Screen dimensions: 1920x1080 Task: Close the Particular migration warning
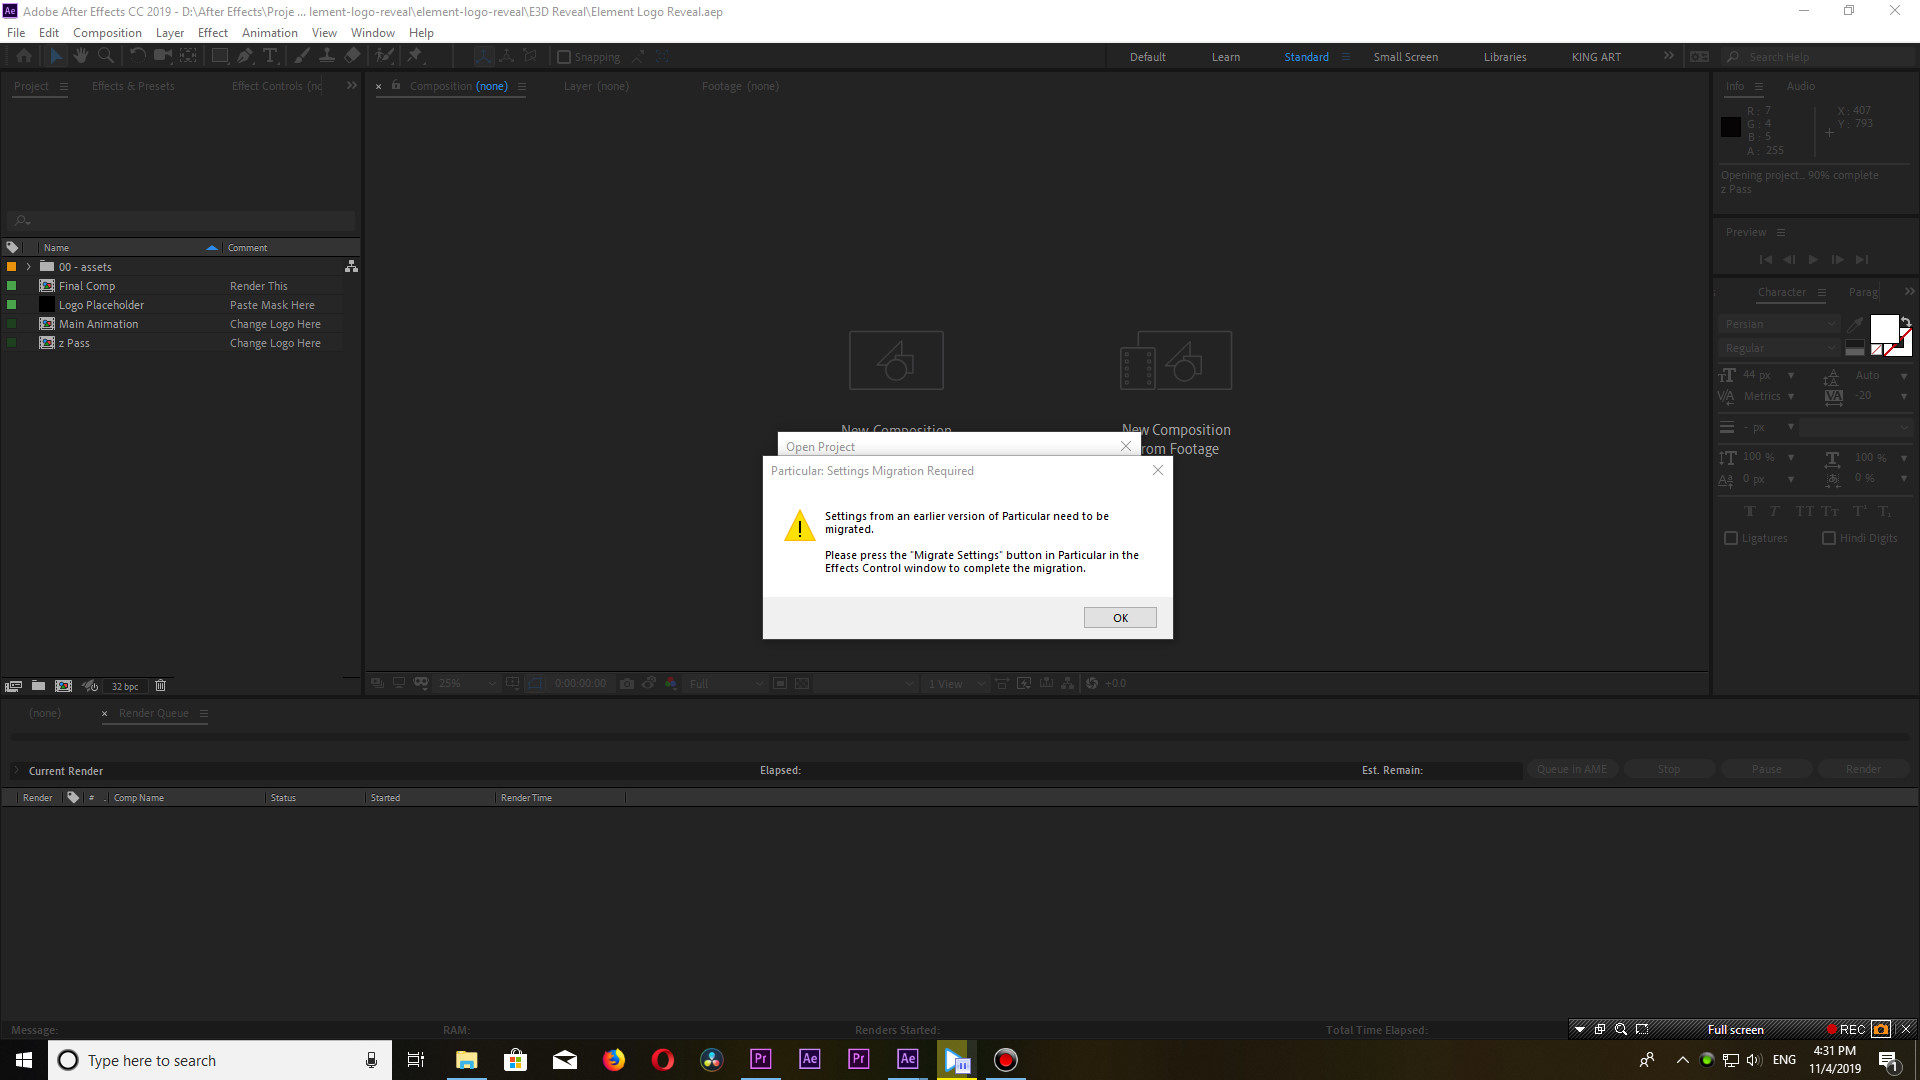1120,617
